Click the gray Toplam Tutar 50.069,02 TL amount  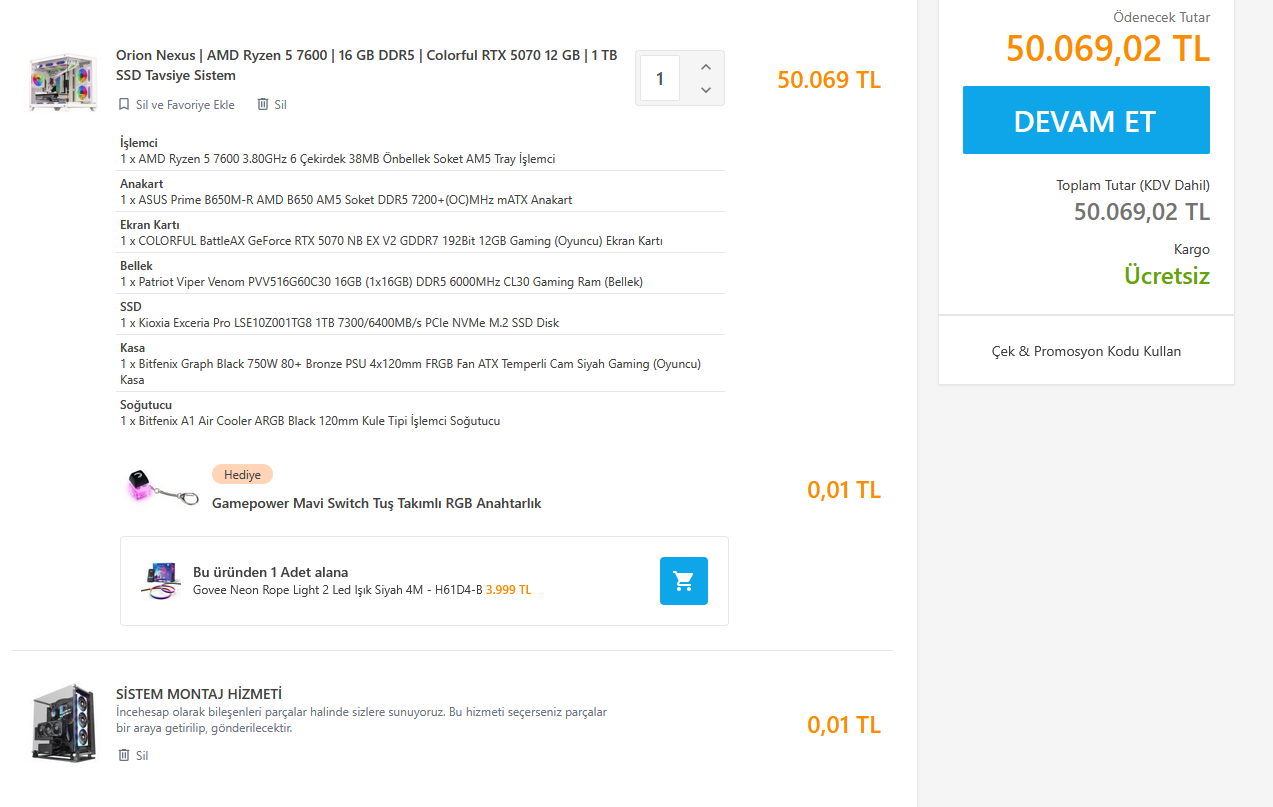click(x=1142, y=212)
